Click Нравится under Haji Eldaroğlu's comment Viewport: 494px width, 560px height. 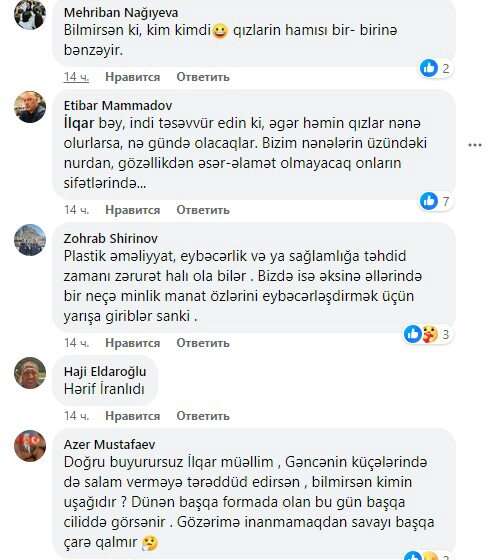pos(133,416)
